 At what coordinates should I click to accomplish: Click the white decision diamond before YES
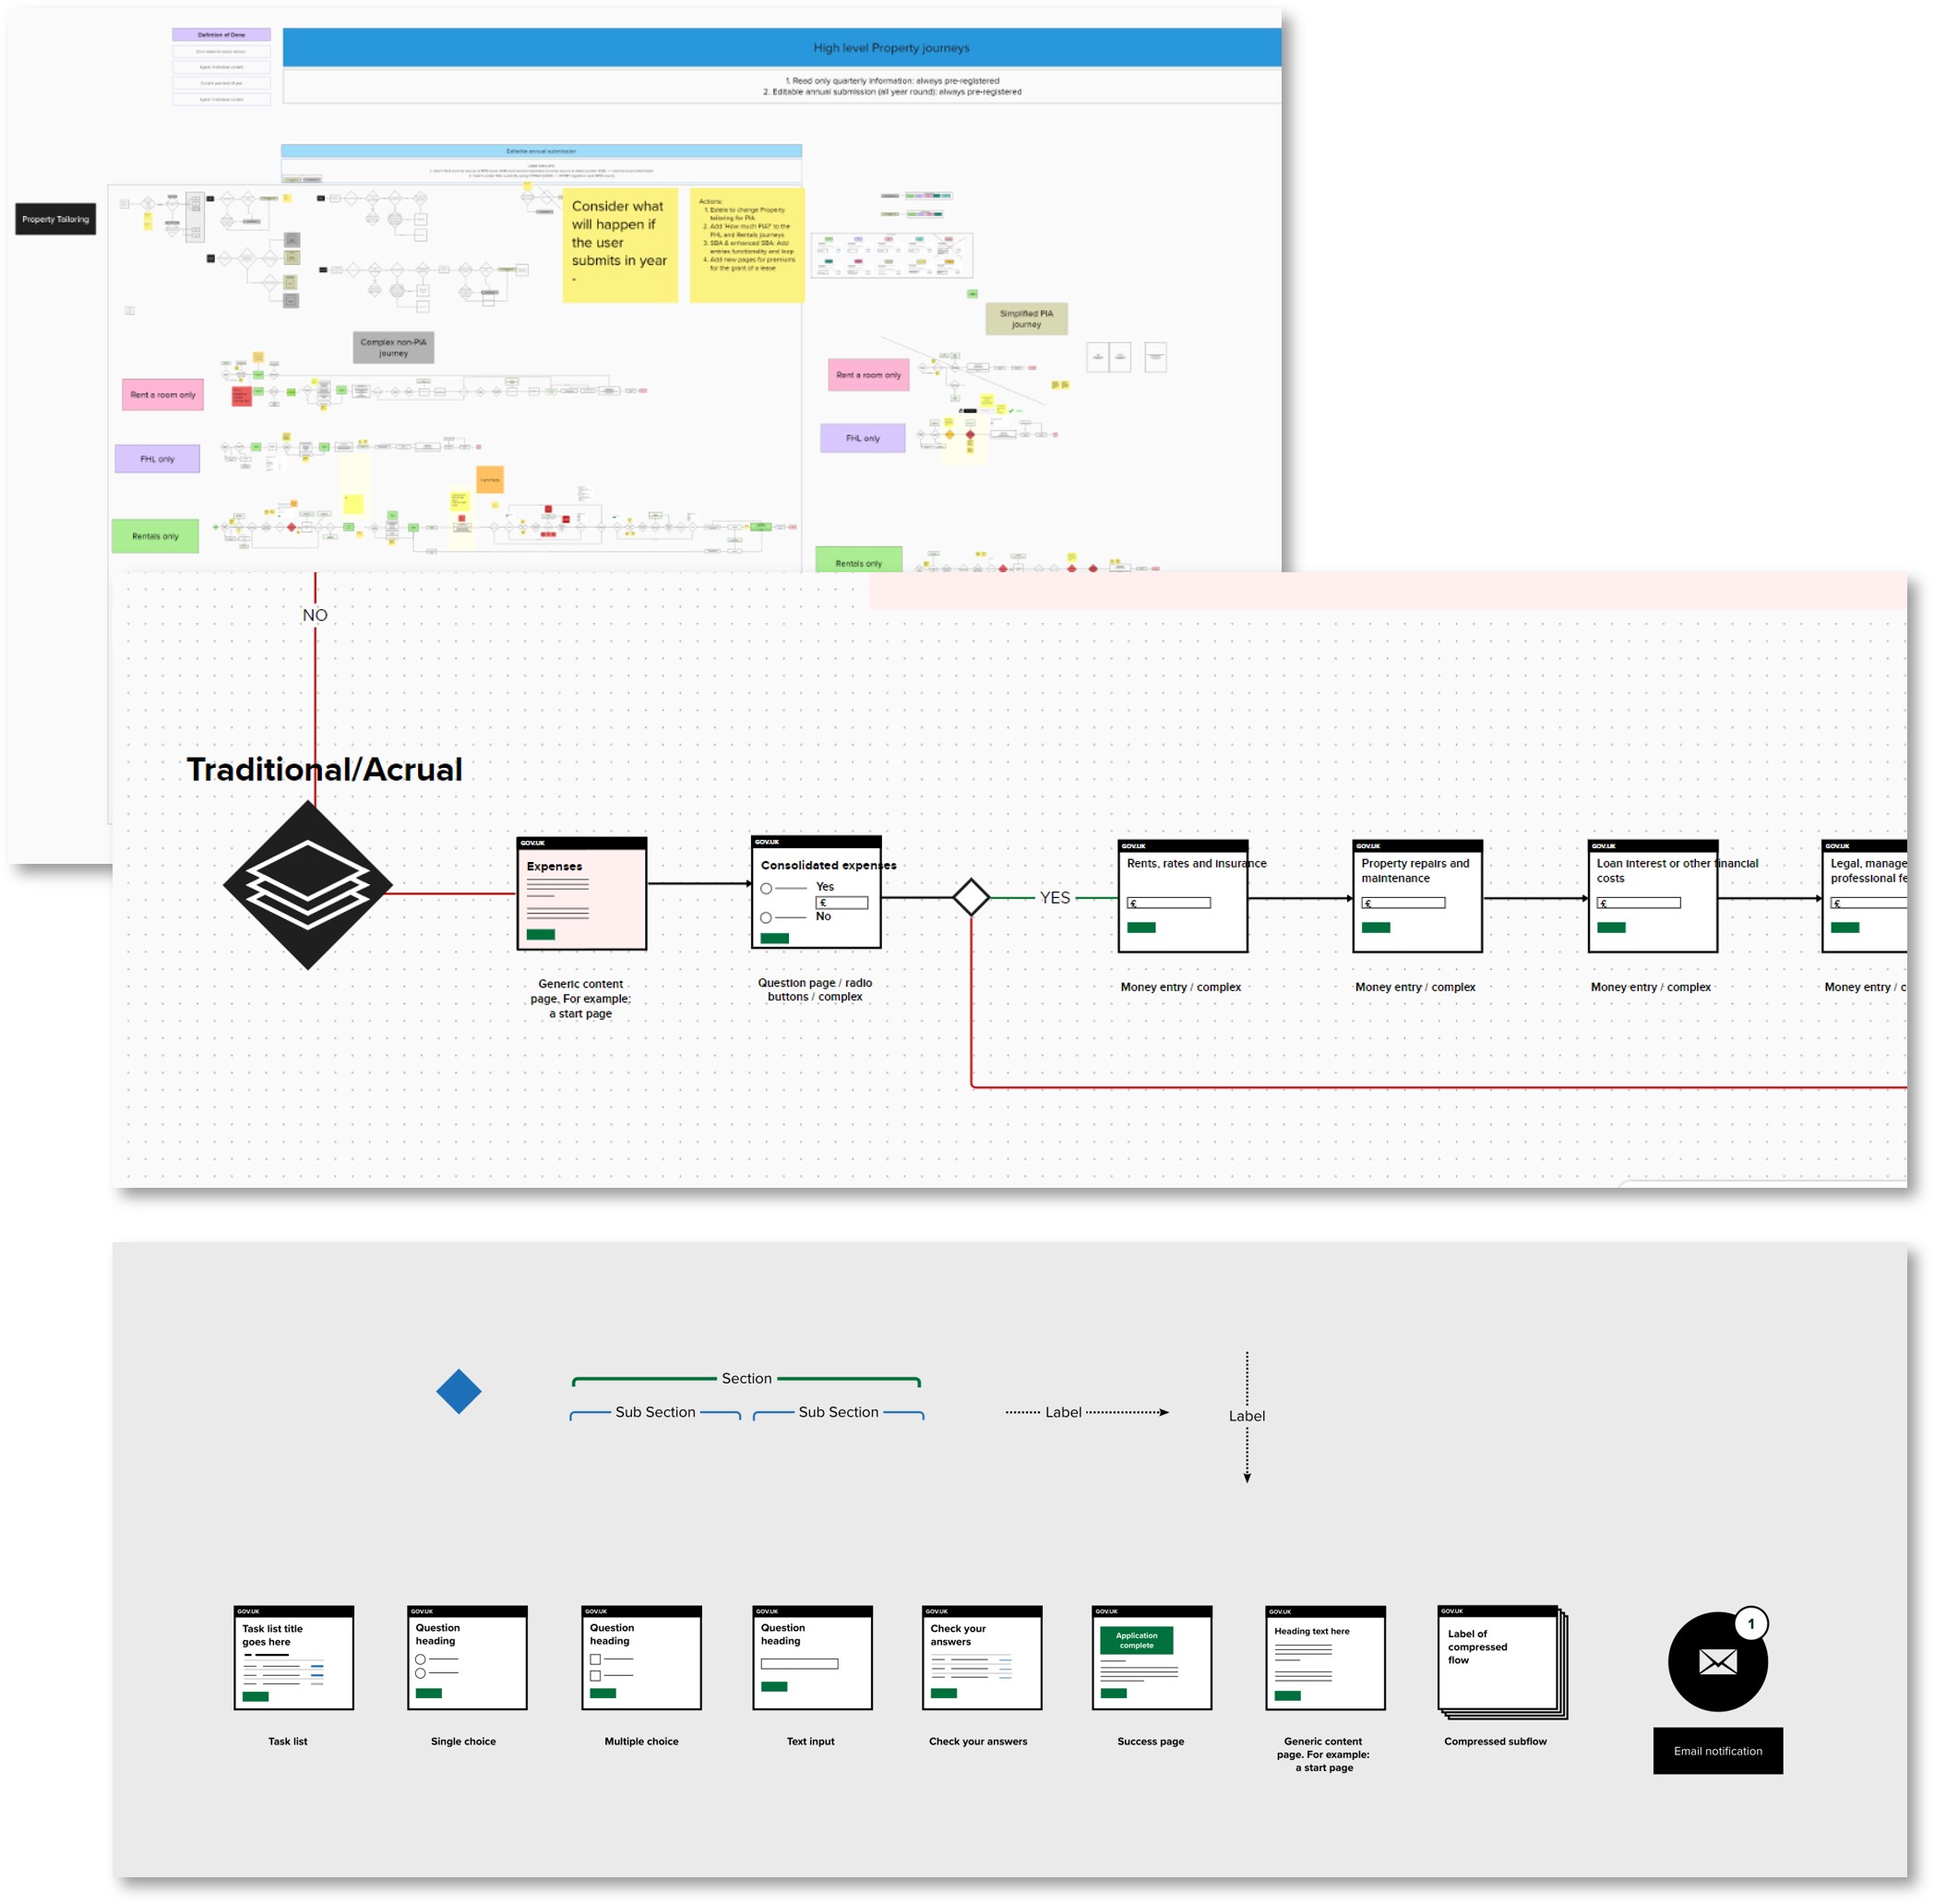tap(970, 897)
